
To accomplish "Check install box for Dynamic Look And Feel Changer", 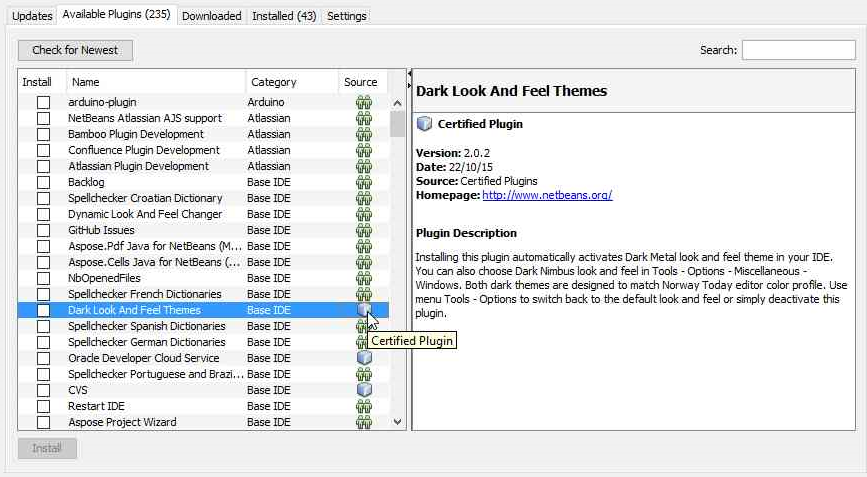I will click(x=43, y=214).
